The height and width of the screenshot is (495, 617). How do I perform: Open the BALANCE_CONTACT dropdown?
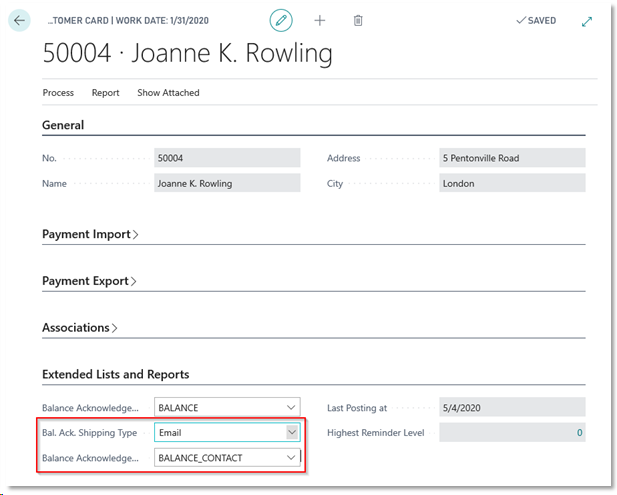pos(291,457)
